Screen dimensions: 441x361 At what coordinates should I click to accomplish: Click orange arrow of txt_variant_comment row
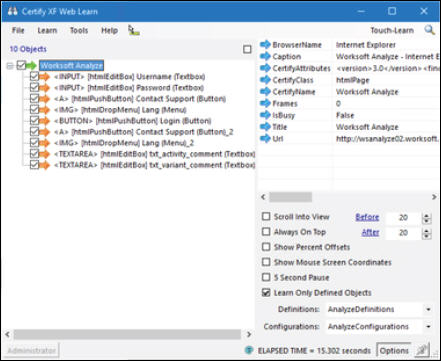(x=44, y=165)
